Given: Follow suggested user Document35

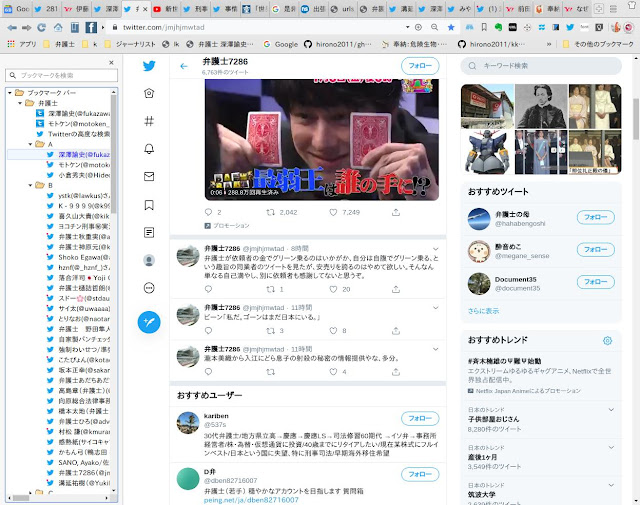Looking at the screenshot, I should coord(596,282).
